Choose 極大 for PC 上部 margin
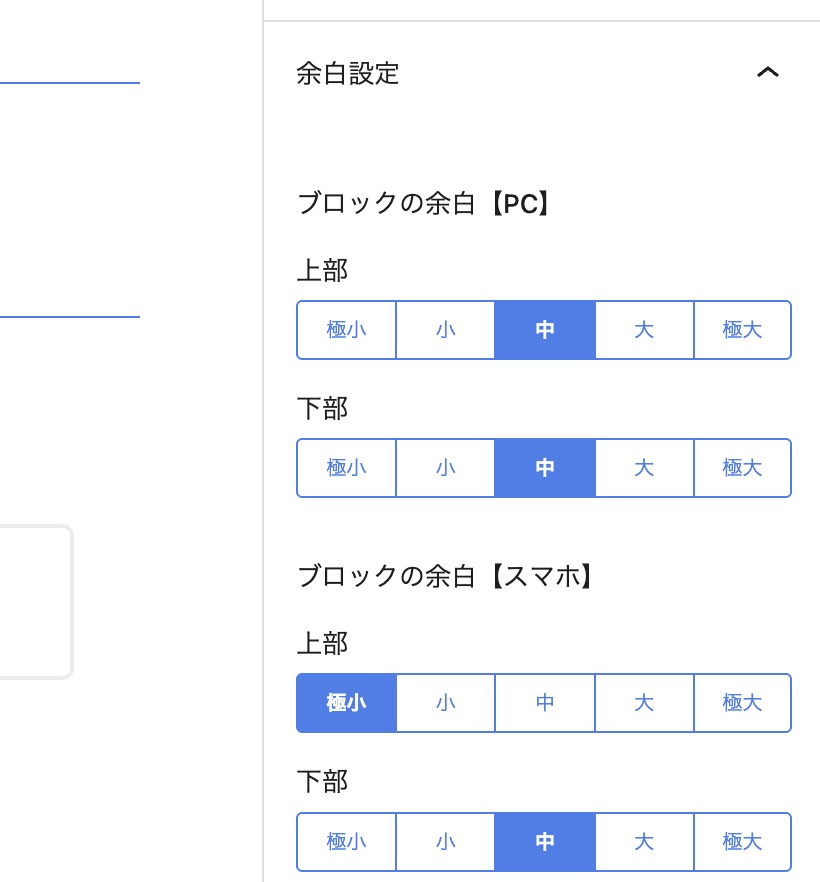The height and width of the screenshot is (882, 820). (x=742, y=330)
